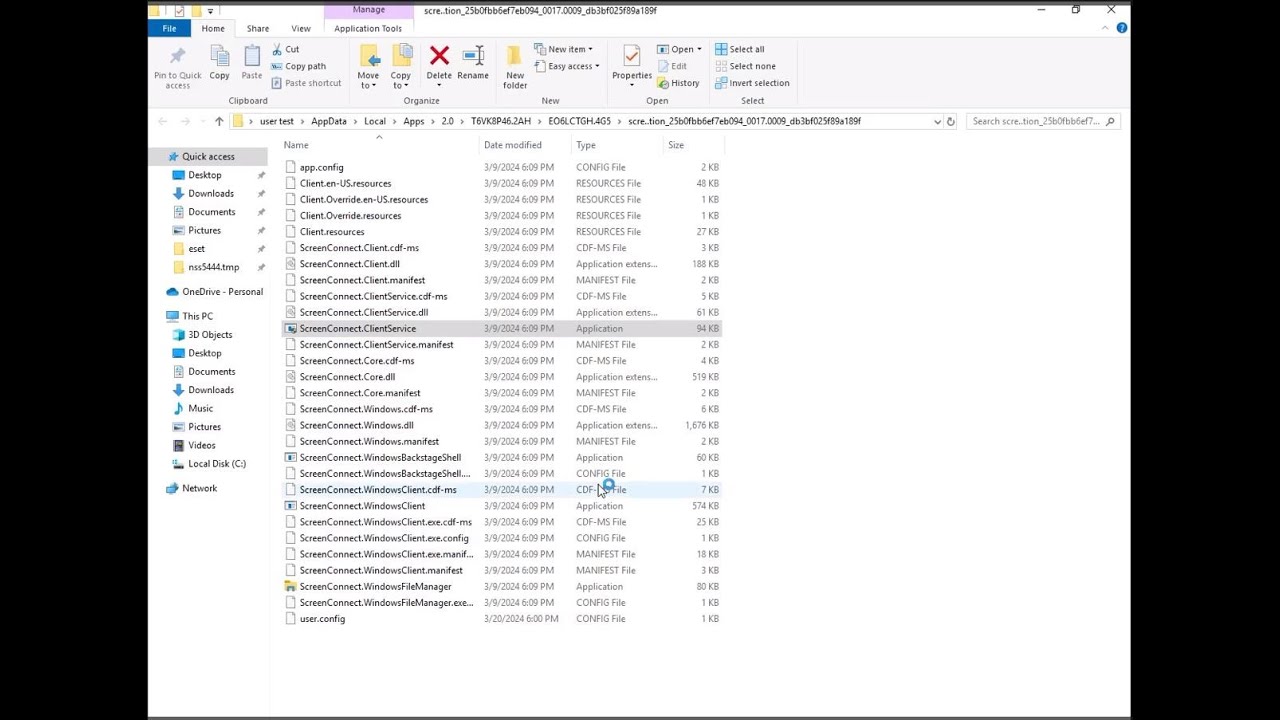
Task: Open Customize Quick Access Toolbar dropdown
Action: pyautogui.click(x=210, y=11)
